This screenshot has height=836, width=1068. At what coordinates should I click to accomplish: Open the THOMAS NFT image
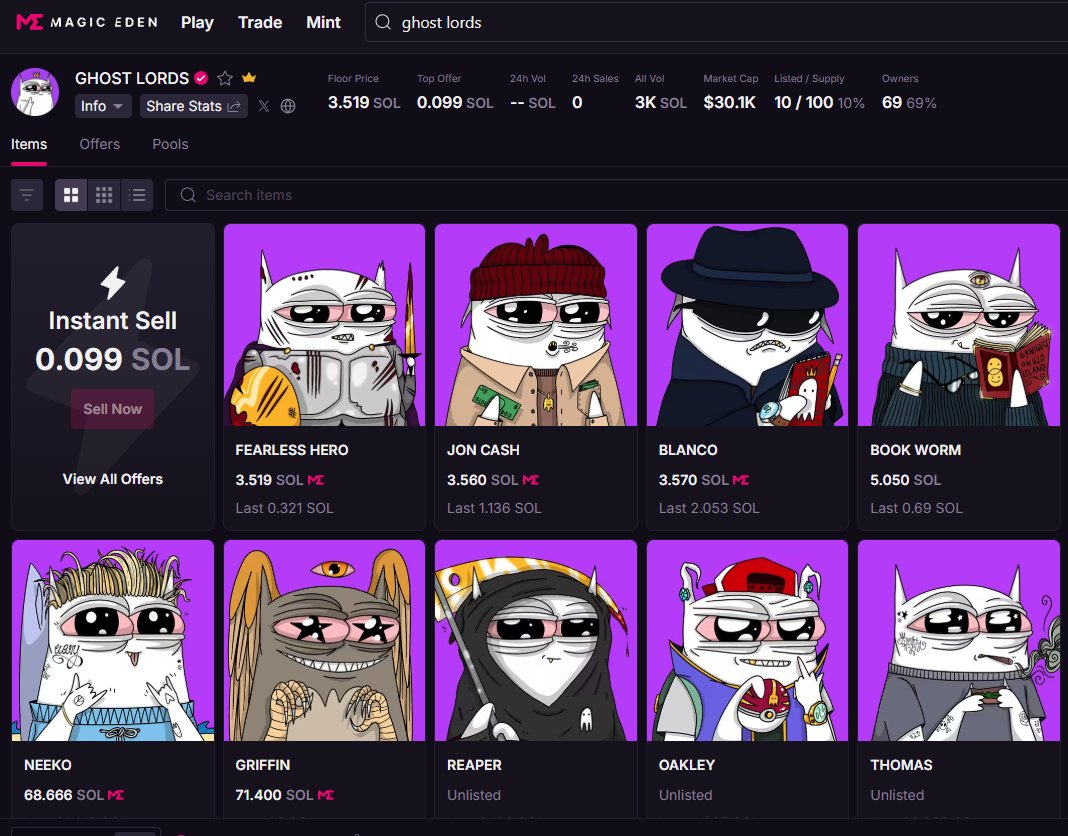959,640
